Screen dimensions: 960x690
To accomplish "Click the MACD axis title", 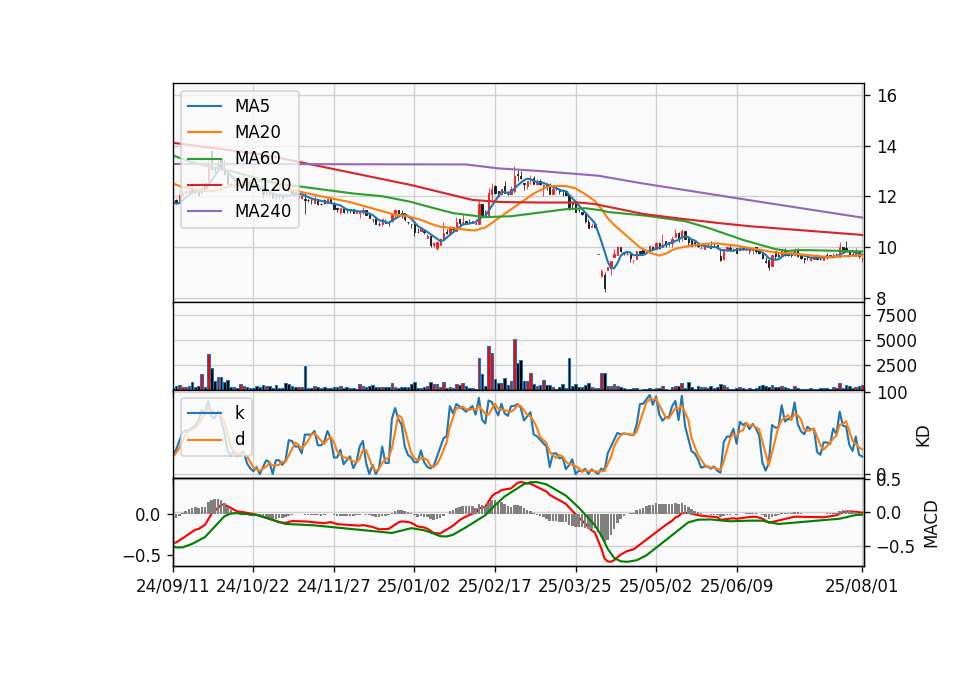I will coord(931,524).
